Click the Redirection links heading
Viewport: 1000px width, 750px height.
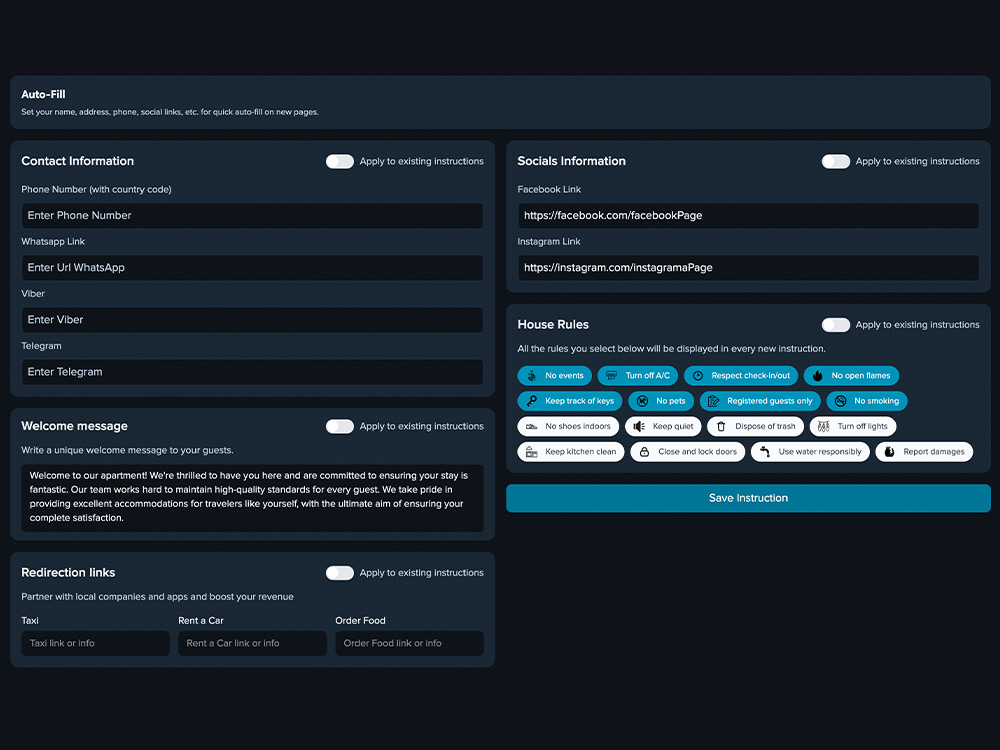point(68,573)
